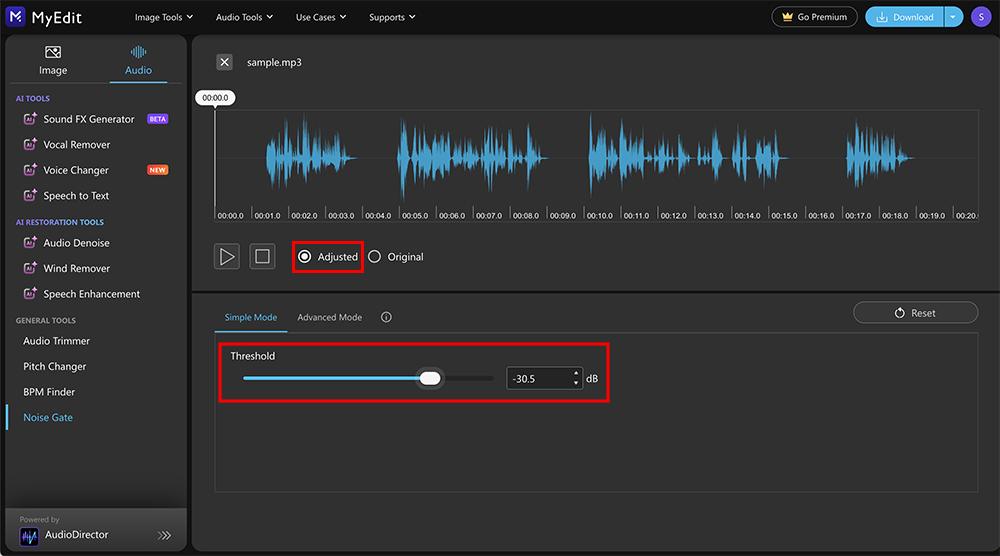Open the Speech to Text tool
This screenshot has height=556, width=1000.
tap(76, 196)
